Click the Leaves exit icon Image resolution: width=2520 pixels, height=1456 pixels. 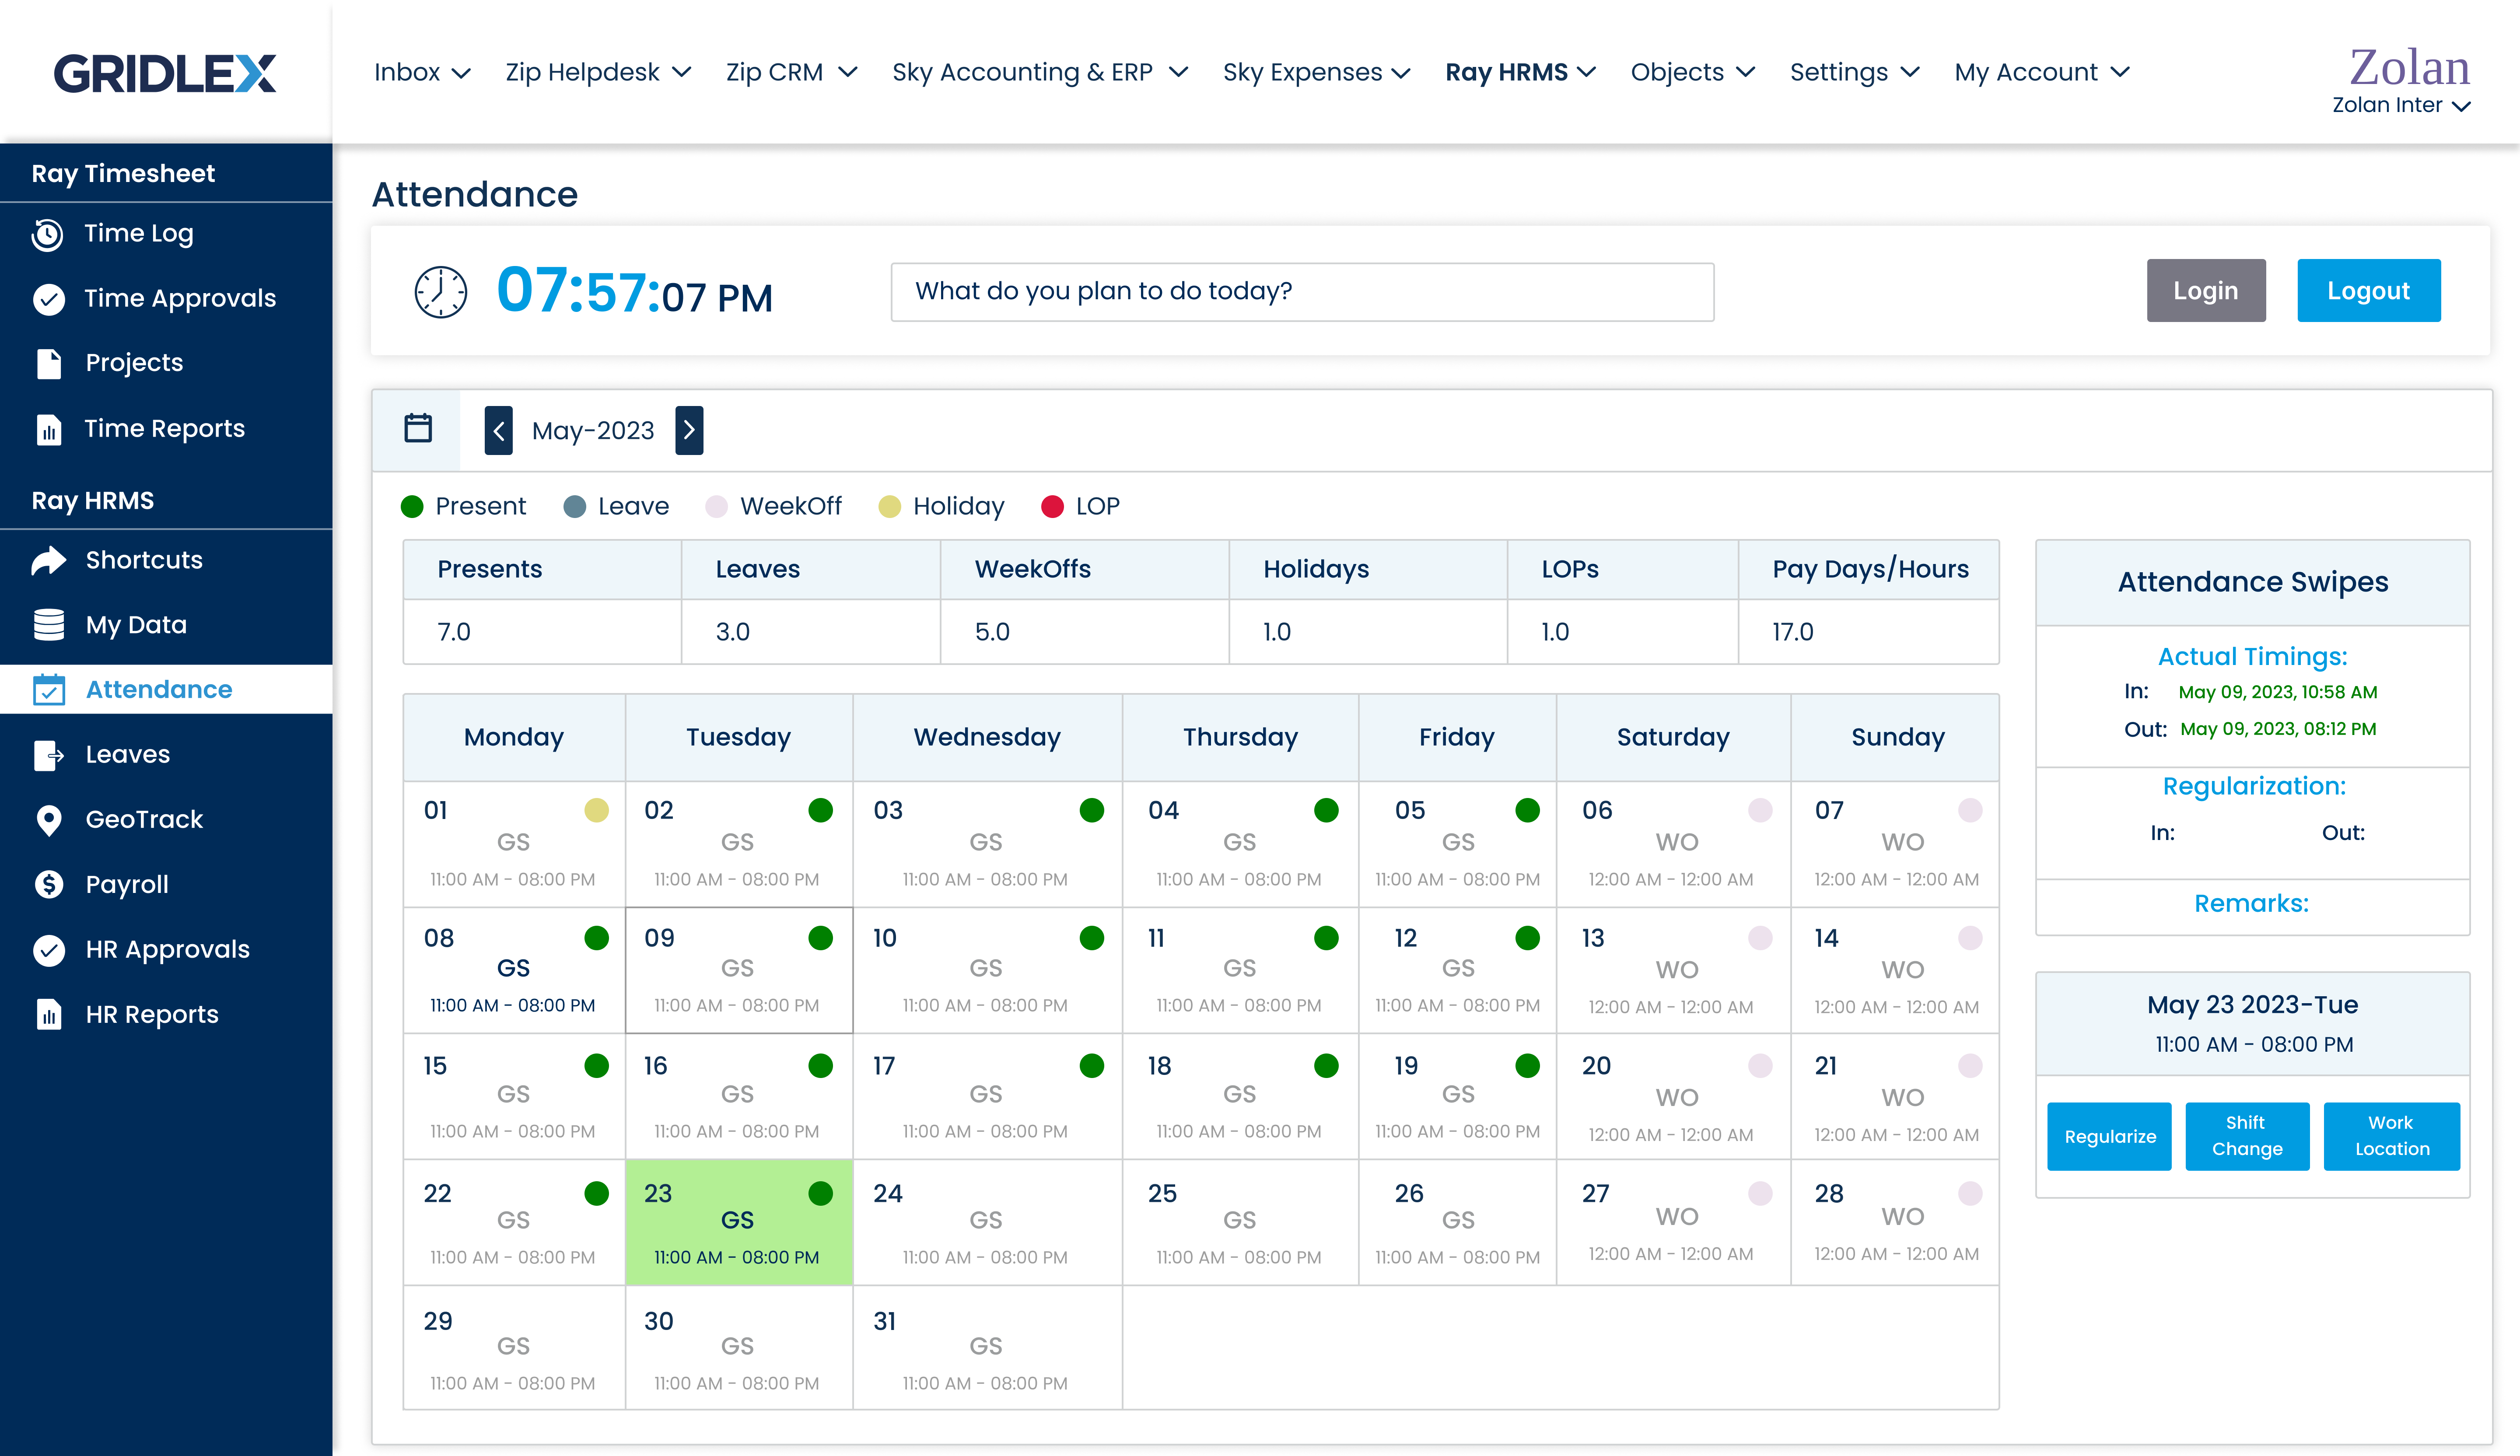point(48,755)
